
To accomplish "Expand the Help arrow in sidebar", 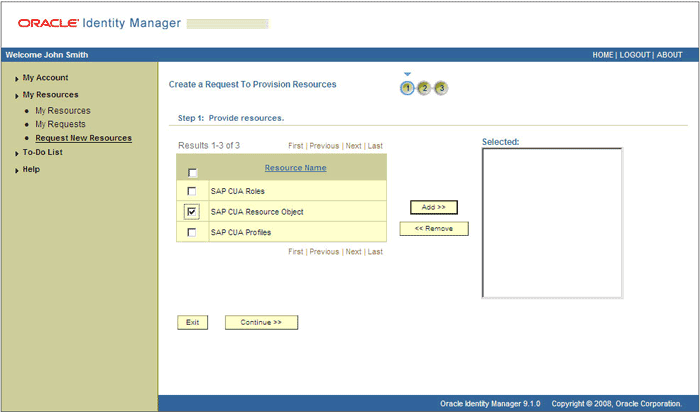I will click(17, 170).
